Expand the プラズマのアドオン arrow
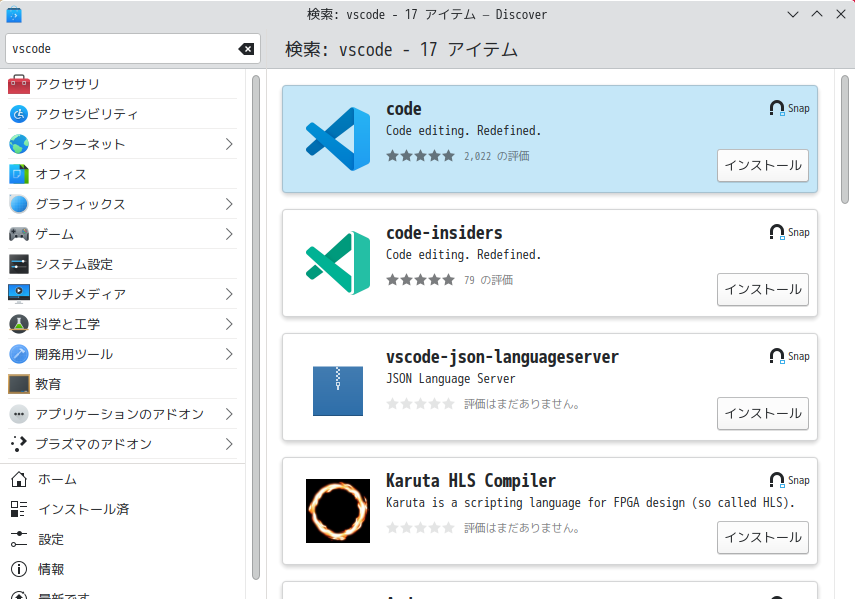Screen dimensions: 855x599 229,444
